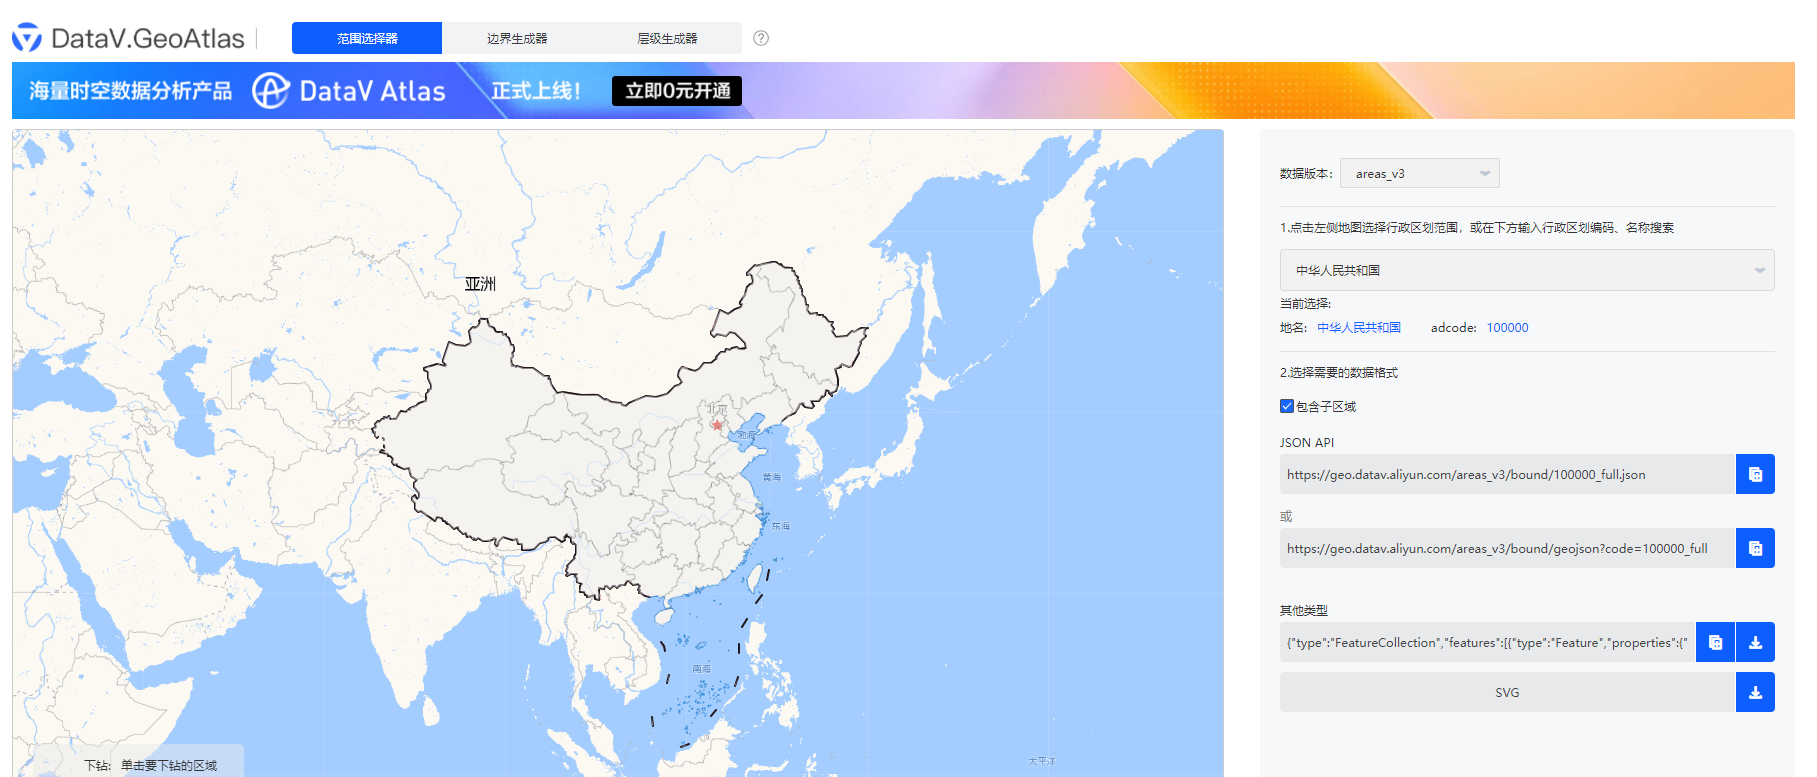Switch to the 层级生成器 tab
Image resolution: width=1817 pixels, height=777 pixels.
tap(667, 38)
